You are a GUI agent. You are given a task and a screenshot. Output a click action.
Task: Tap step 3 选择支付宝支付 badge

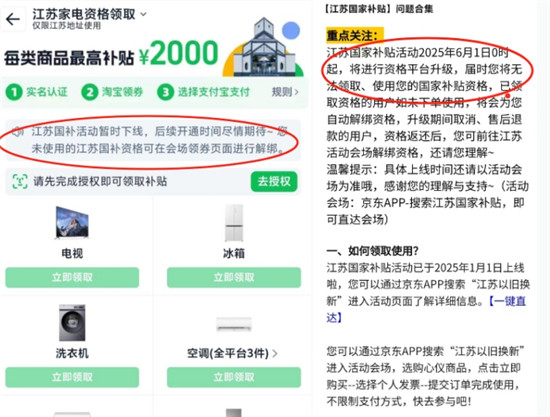click(x=203, y=92)
